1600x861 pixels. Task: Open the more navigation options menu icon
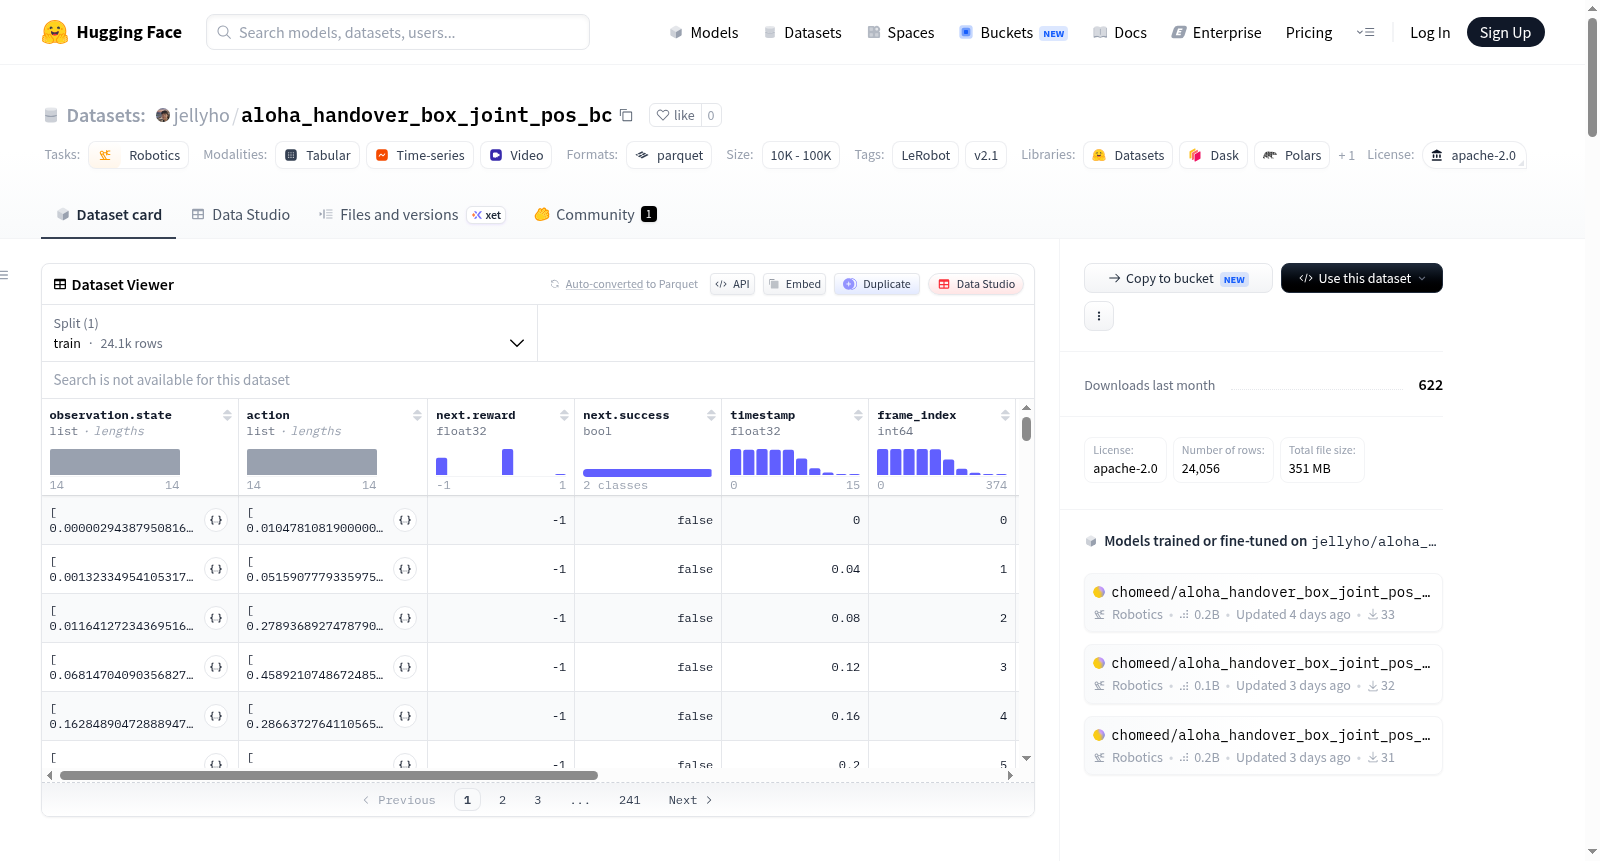click(x=1365, y=32)
